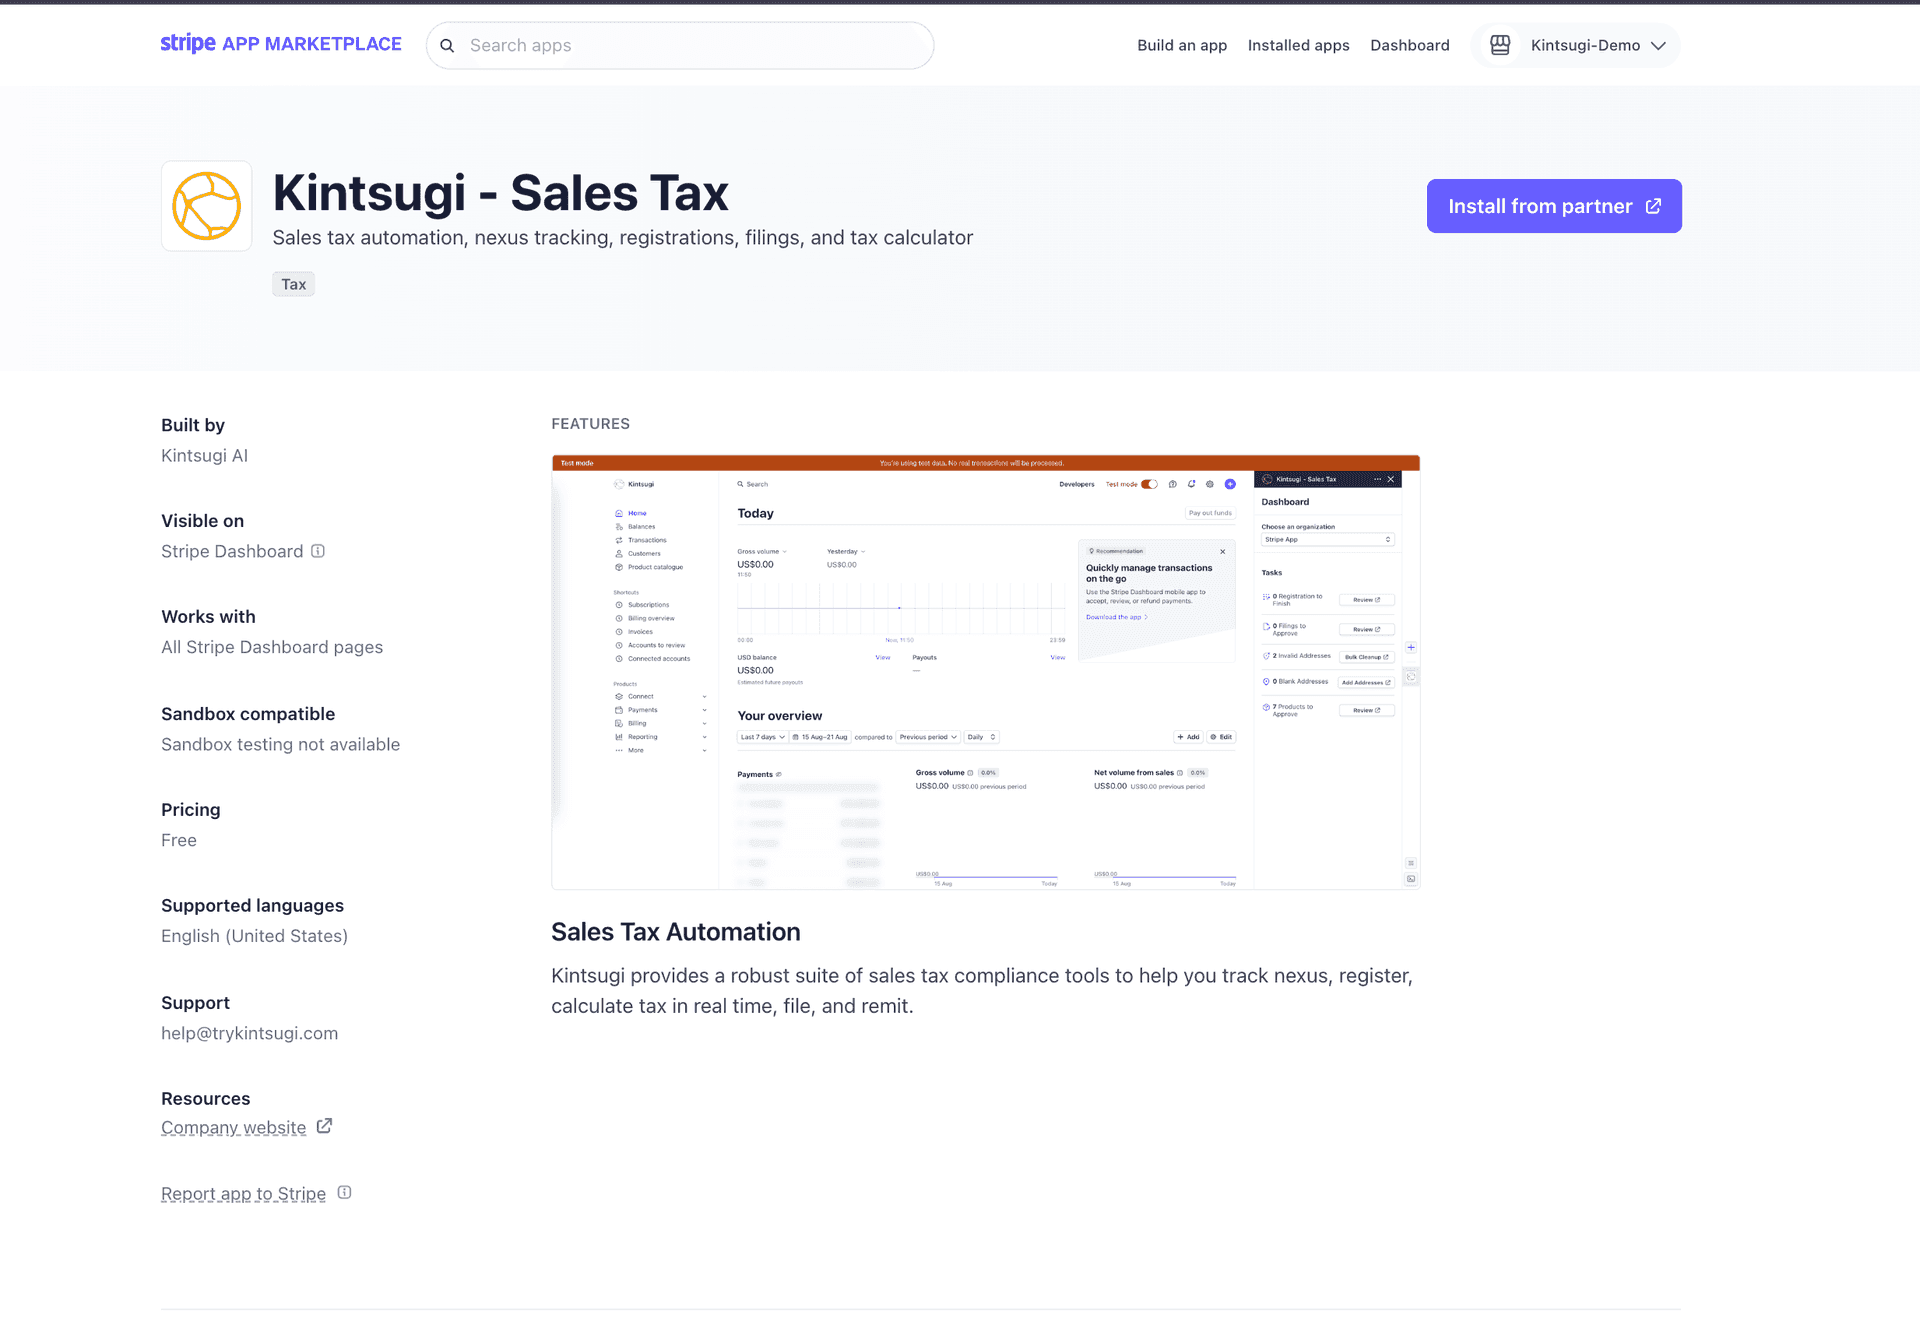This screenshot has height=1339, width=1920.
Task: Click the Report app to Stripe link
Action: pos(243,1194)
